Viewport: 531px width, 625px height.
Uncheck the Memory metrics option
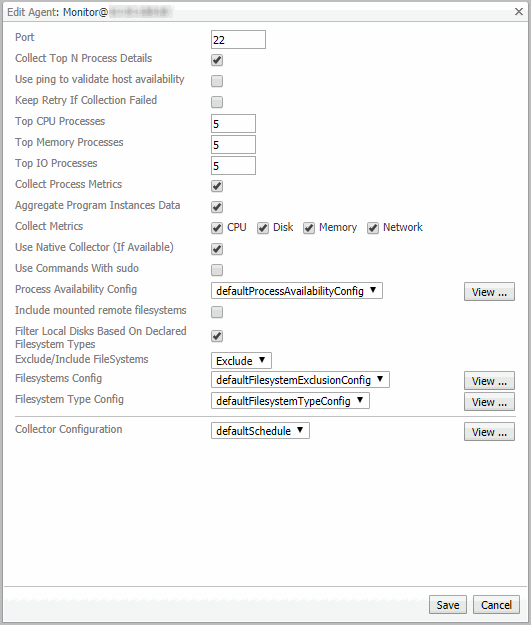tap(309, 228)
